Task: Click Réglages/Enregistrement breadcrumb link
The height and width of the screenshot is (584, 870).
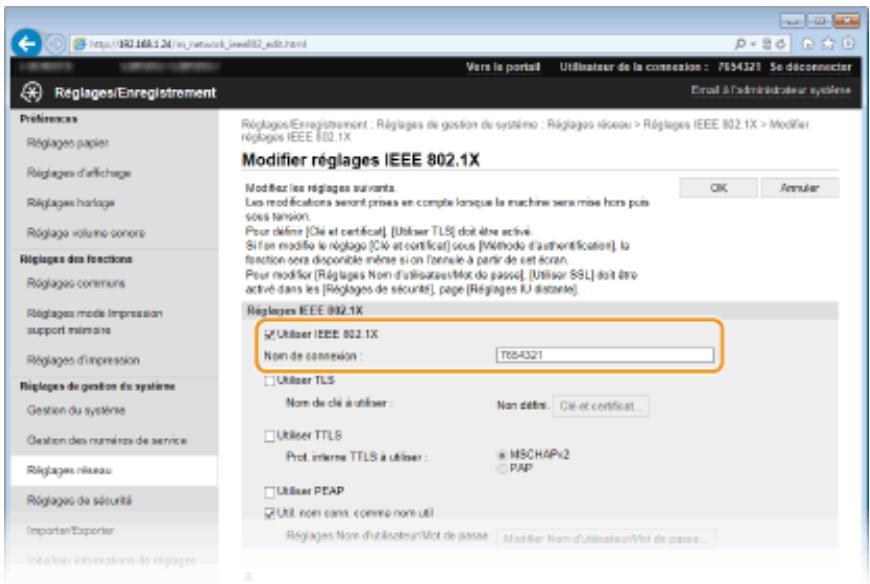Action: click(x=304, y=124)
